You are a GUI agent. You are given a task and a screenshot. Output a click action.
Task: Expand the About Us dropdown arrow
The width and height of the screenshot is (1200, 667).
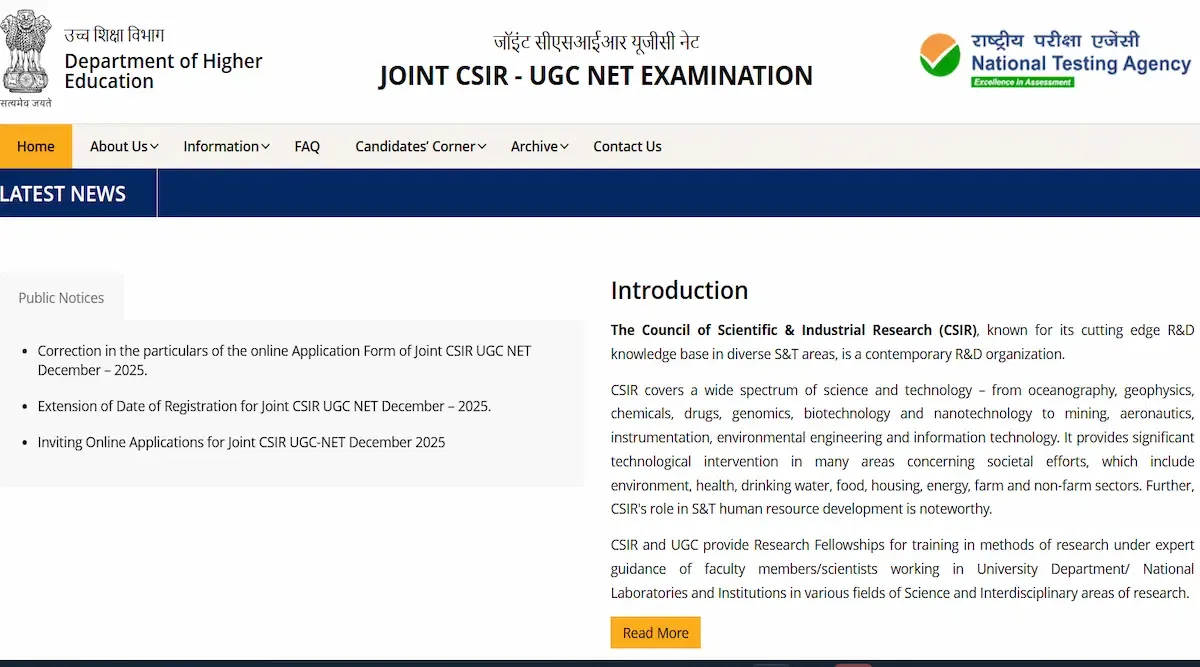pos(155,147)
